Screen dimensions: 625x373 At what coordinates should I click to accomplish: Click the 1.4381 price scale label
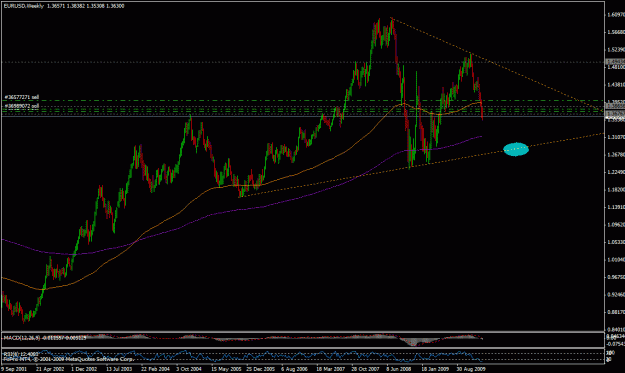tap(616, 85)
